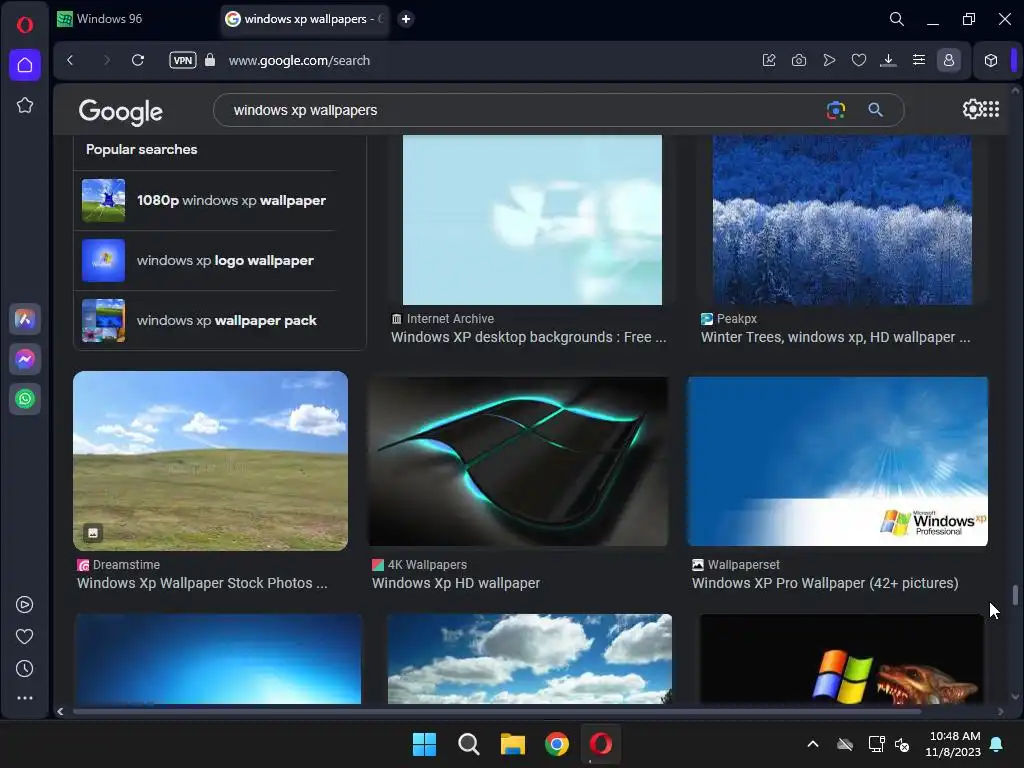Image resolution: width=1024 pixels, height=768 pixels.
Task: Open Windows XP Professional image
Action: (x=838, y=461)
